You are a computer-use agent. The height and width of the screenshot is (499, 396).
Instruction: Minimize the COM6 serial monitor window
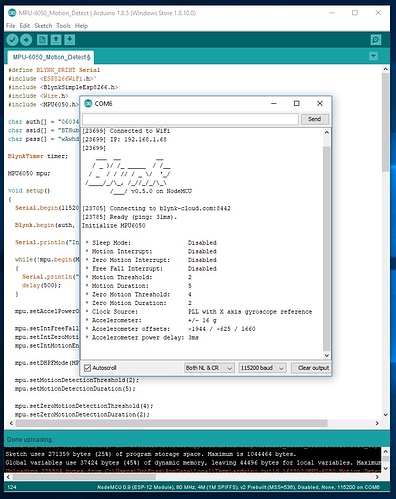tap(274, 104)
